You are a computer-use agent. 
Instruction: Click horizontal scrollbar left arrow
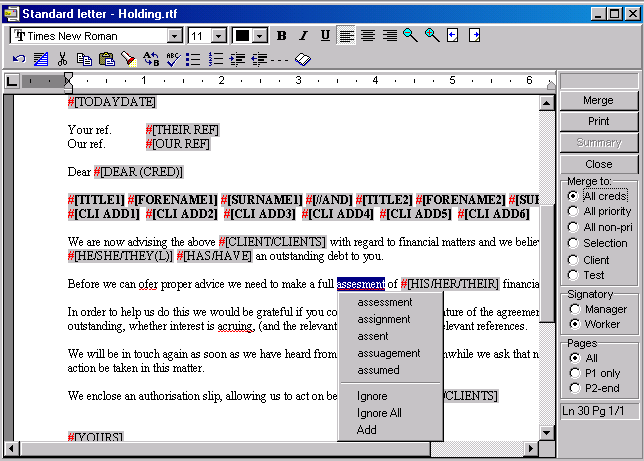tap(12, 448)
